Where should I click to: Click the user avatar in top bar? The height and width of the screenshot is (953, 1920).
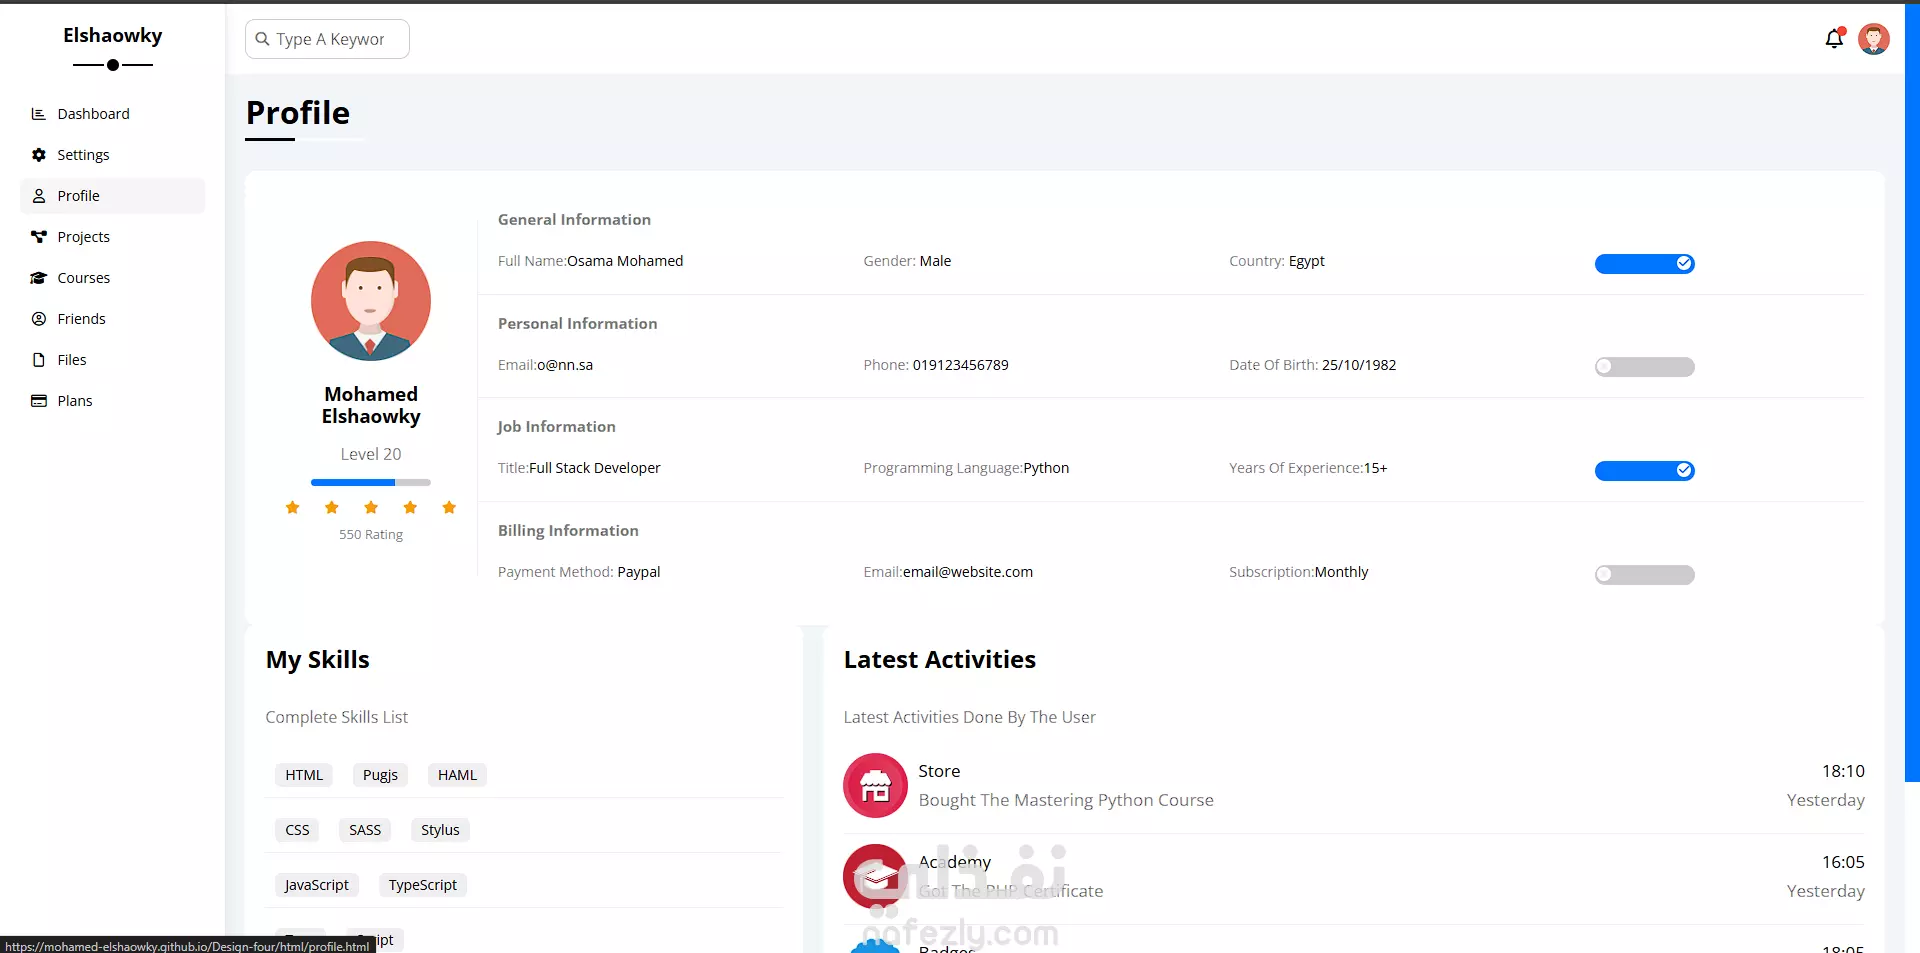(1874, 39)
